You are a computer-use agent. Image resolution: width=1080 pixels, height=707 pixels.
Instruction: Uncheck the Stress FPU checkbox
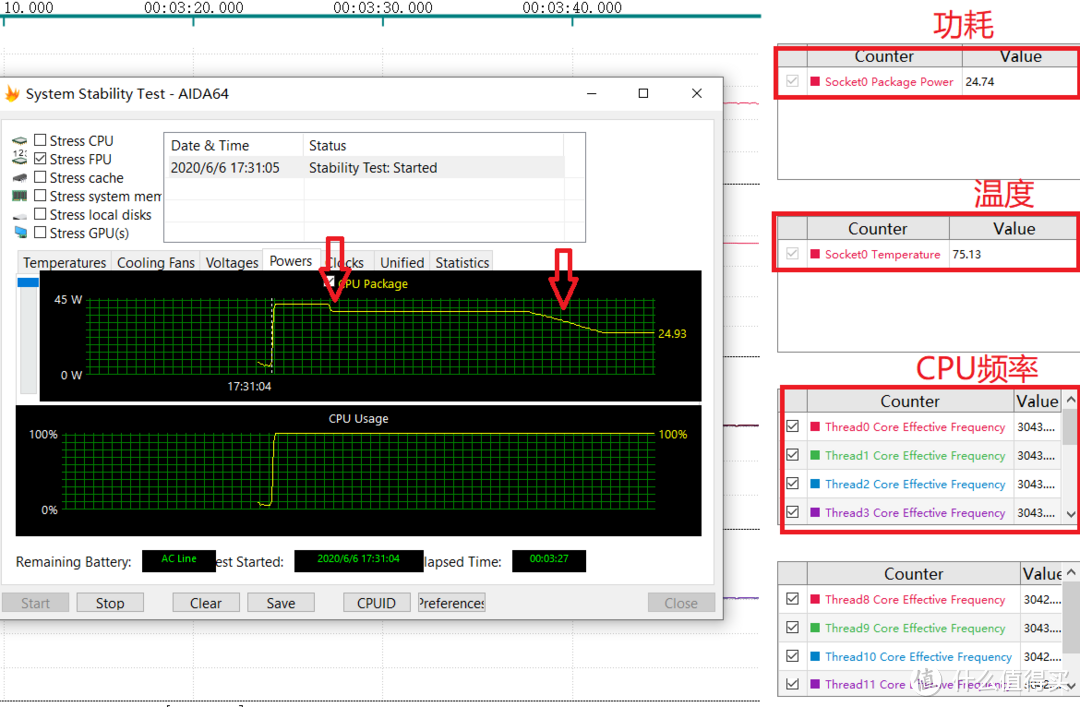pos(41,158)
